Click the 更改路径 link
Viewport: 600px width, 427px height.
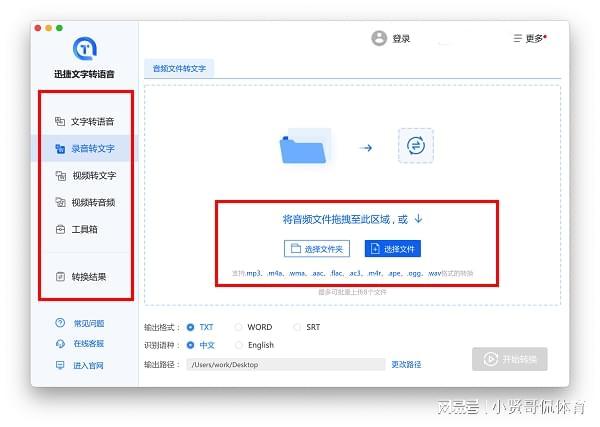click(406, 365)
